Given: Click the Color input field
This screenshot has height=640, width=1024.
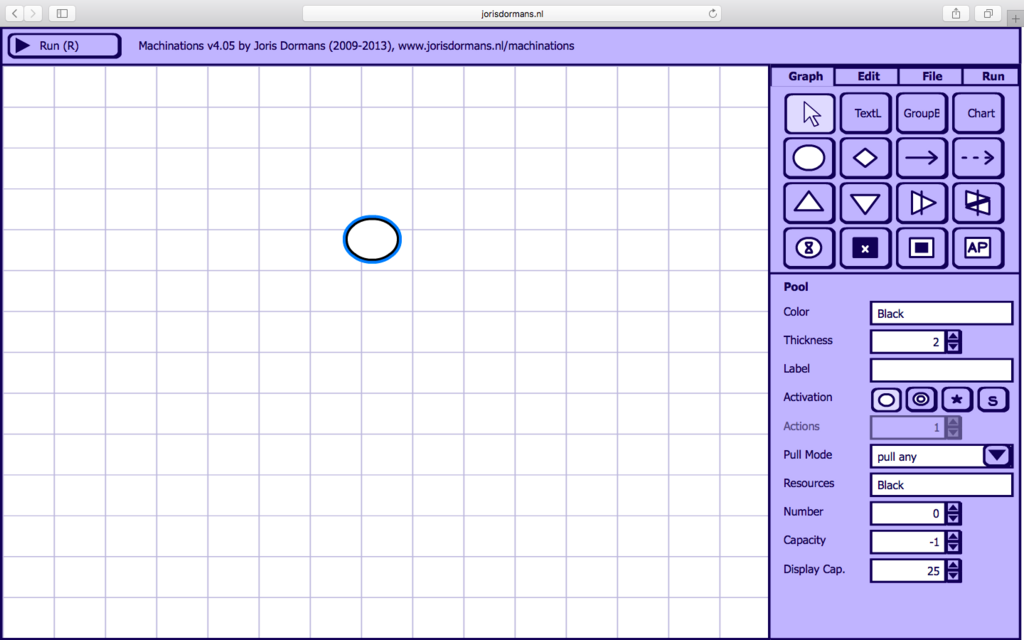Looking at the screenshot, I should (941, 313).
